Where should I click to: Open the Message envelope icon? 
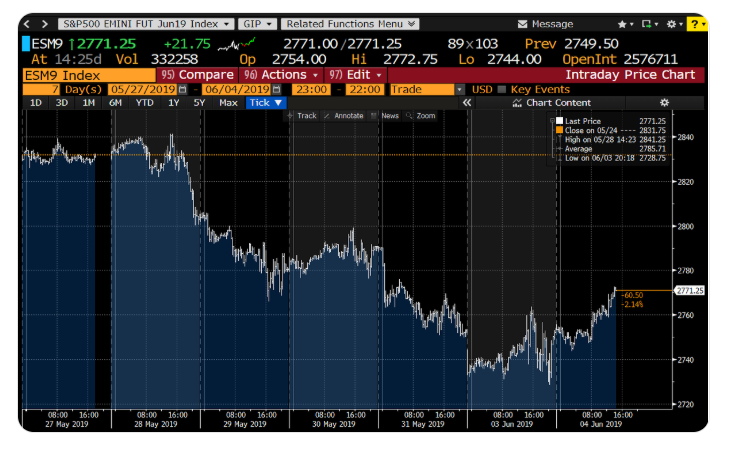[x=522, y=24]
